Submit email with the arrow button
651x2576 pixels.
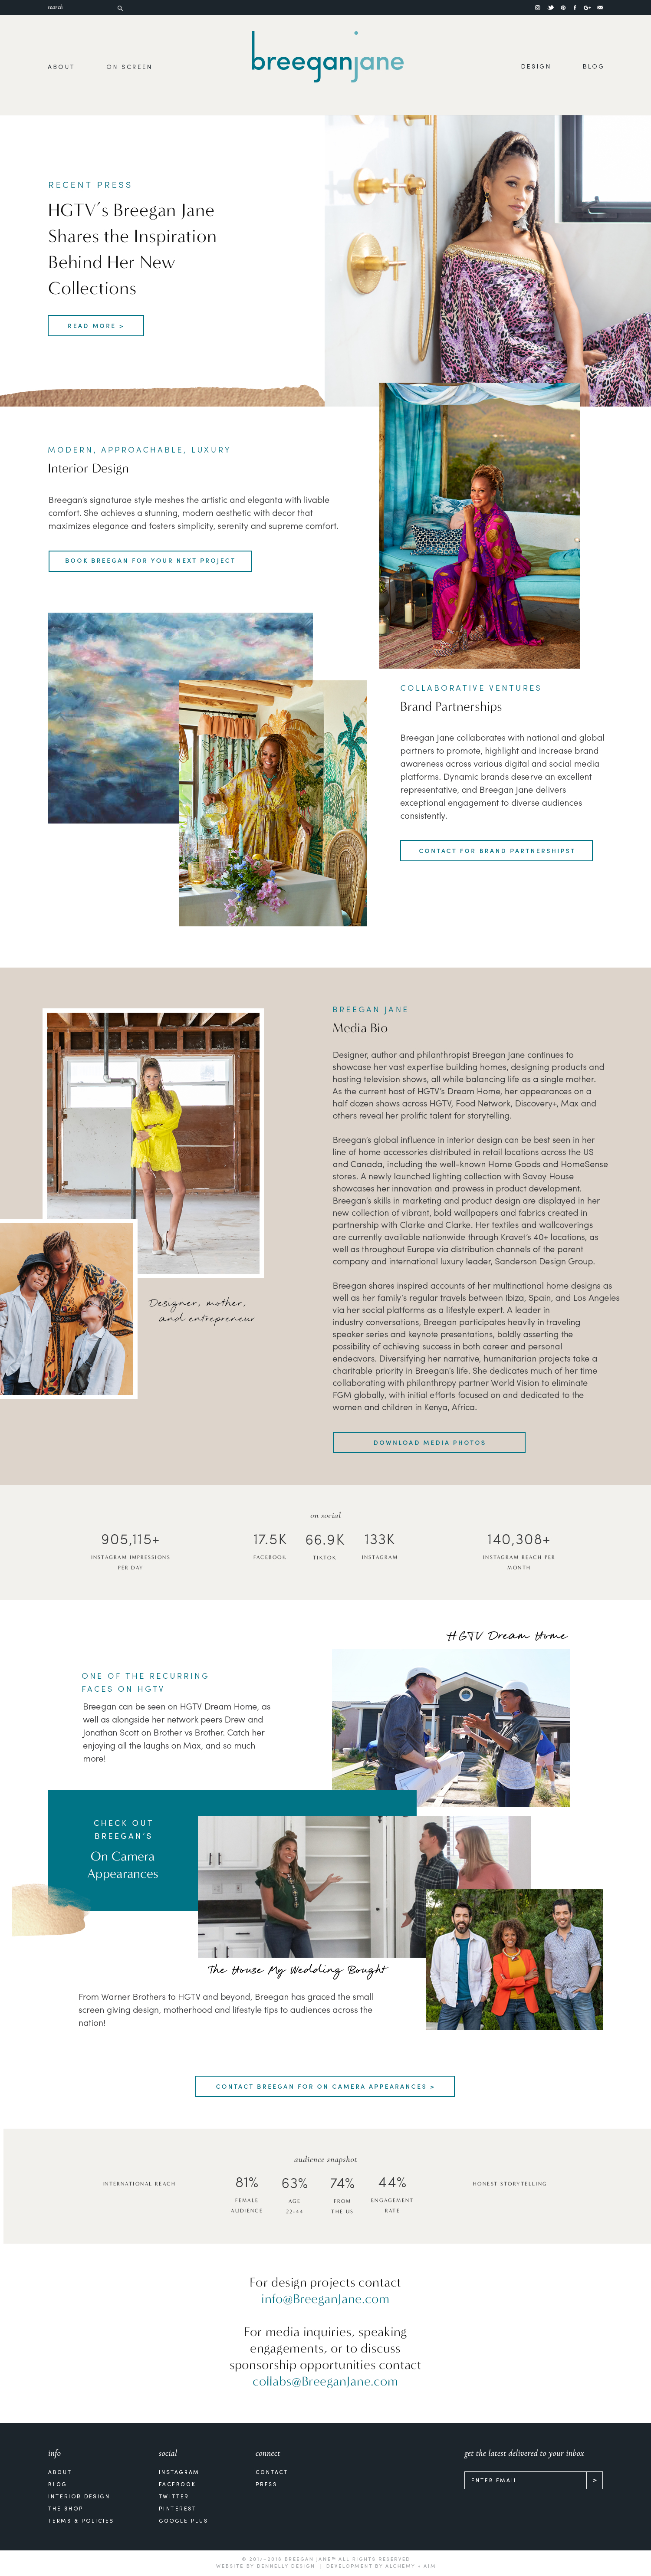point(594,2480)
